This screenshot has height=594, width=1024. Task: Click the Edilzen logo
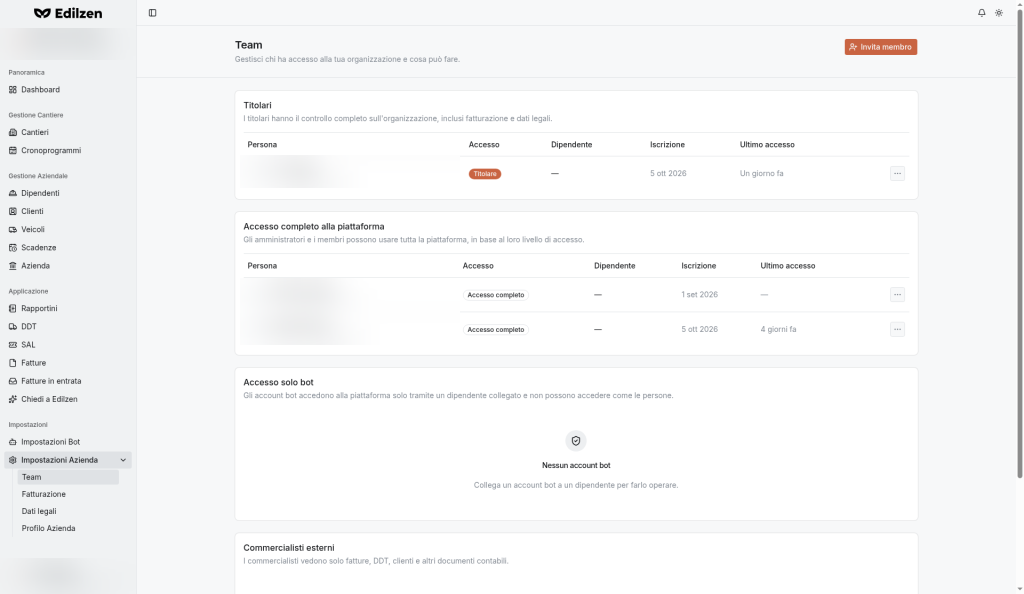pyautogui.click(x=68, y=13)
